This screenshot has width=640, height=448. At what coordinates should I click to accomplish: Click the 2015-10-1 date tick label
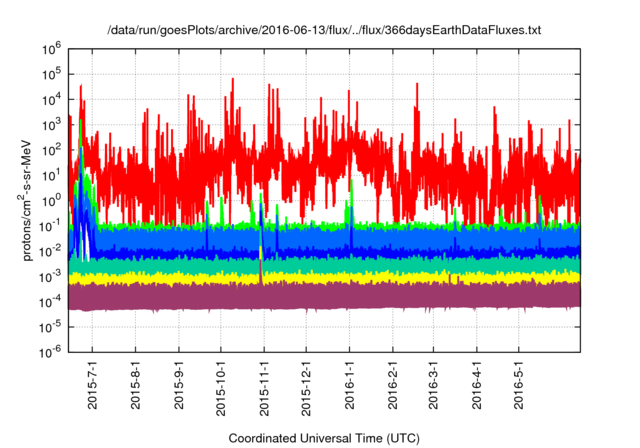click(220, 387)
